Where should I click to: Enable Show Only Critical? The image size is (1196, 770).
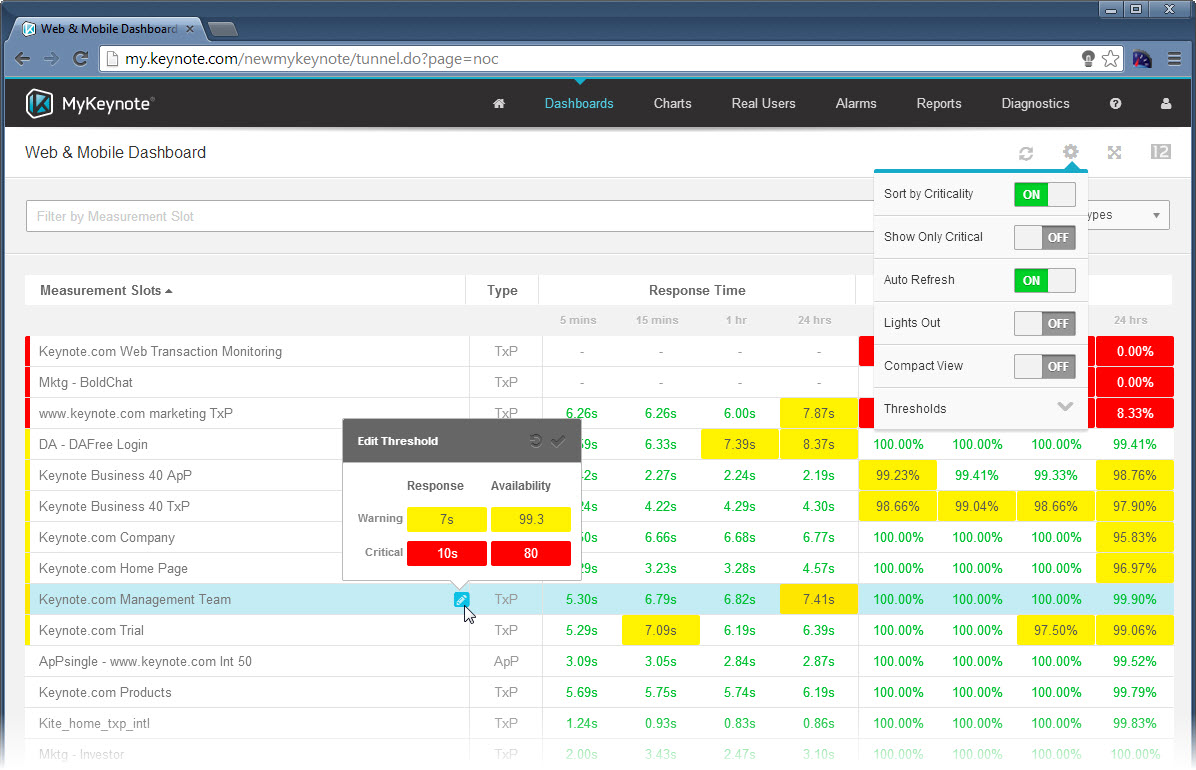point(1045,237)
